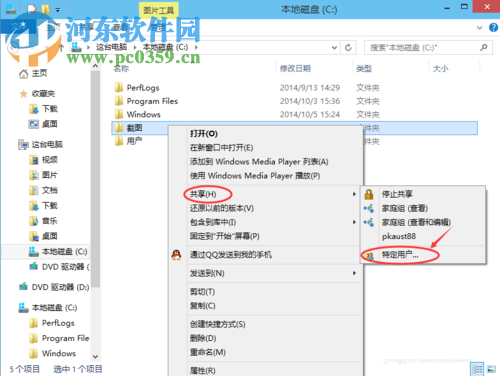This screenshot has height=376, width=500.
Task: Click the 收藏夹 star icon
Action: click(23, 94)
